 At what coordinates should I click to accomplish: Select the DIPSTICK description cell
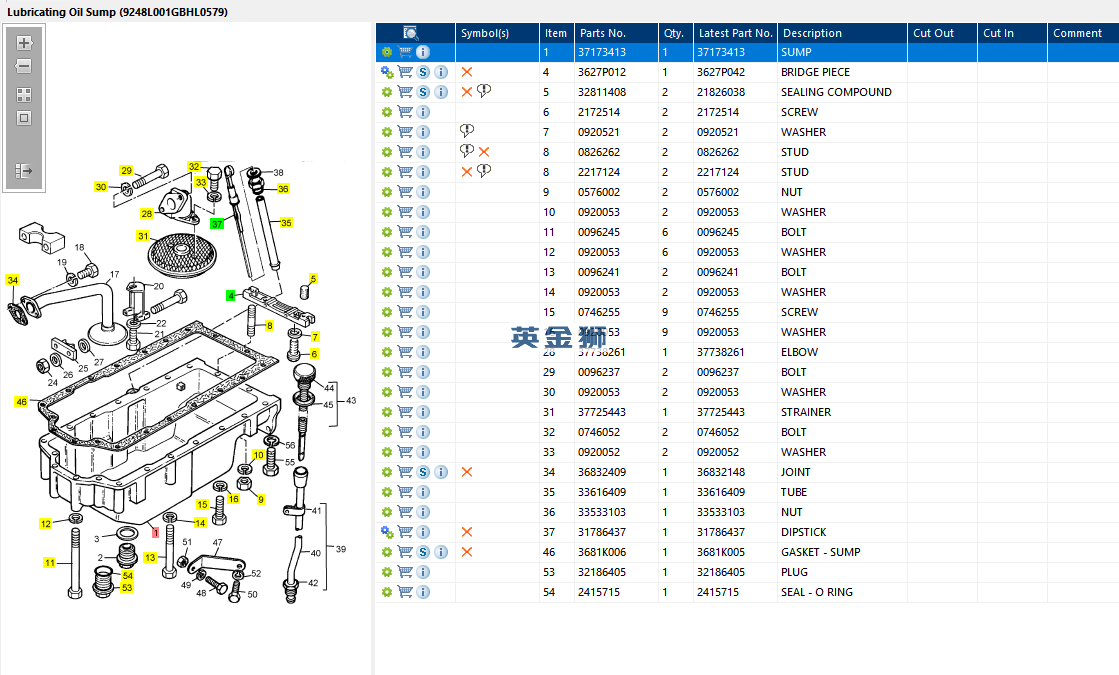point(842,532)
